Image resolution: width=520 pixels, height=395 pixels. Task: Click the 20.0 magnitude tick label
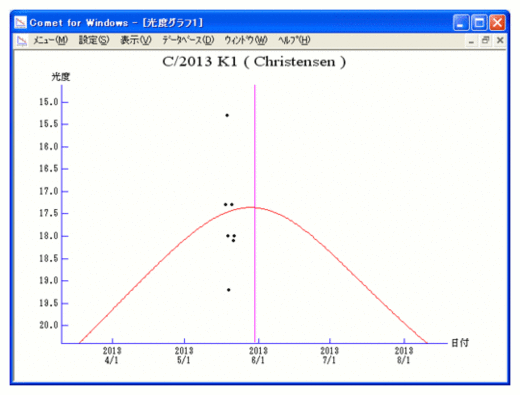(x=49, y=325)
